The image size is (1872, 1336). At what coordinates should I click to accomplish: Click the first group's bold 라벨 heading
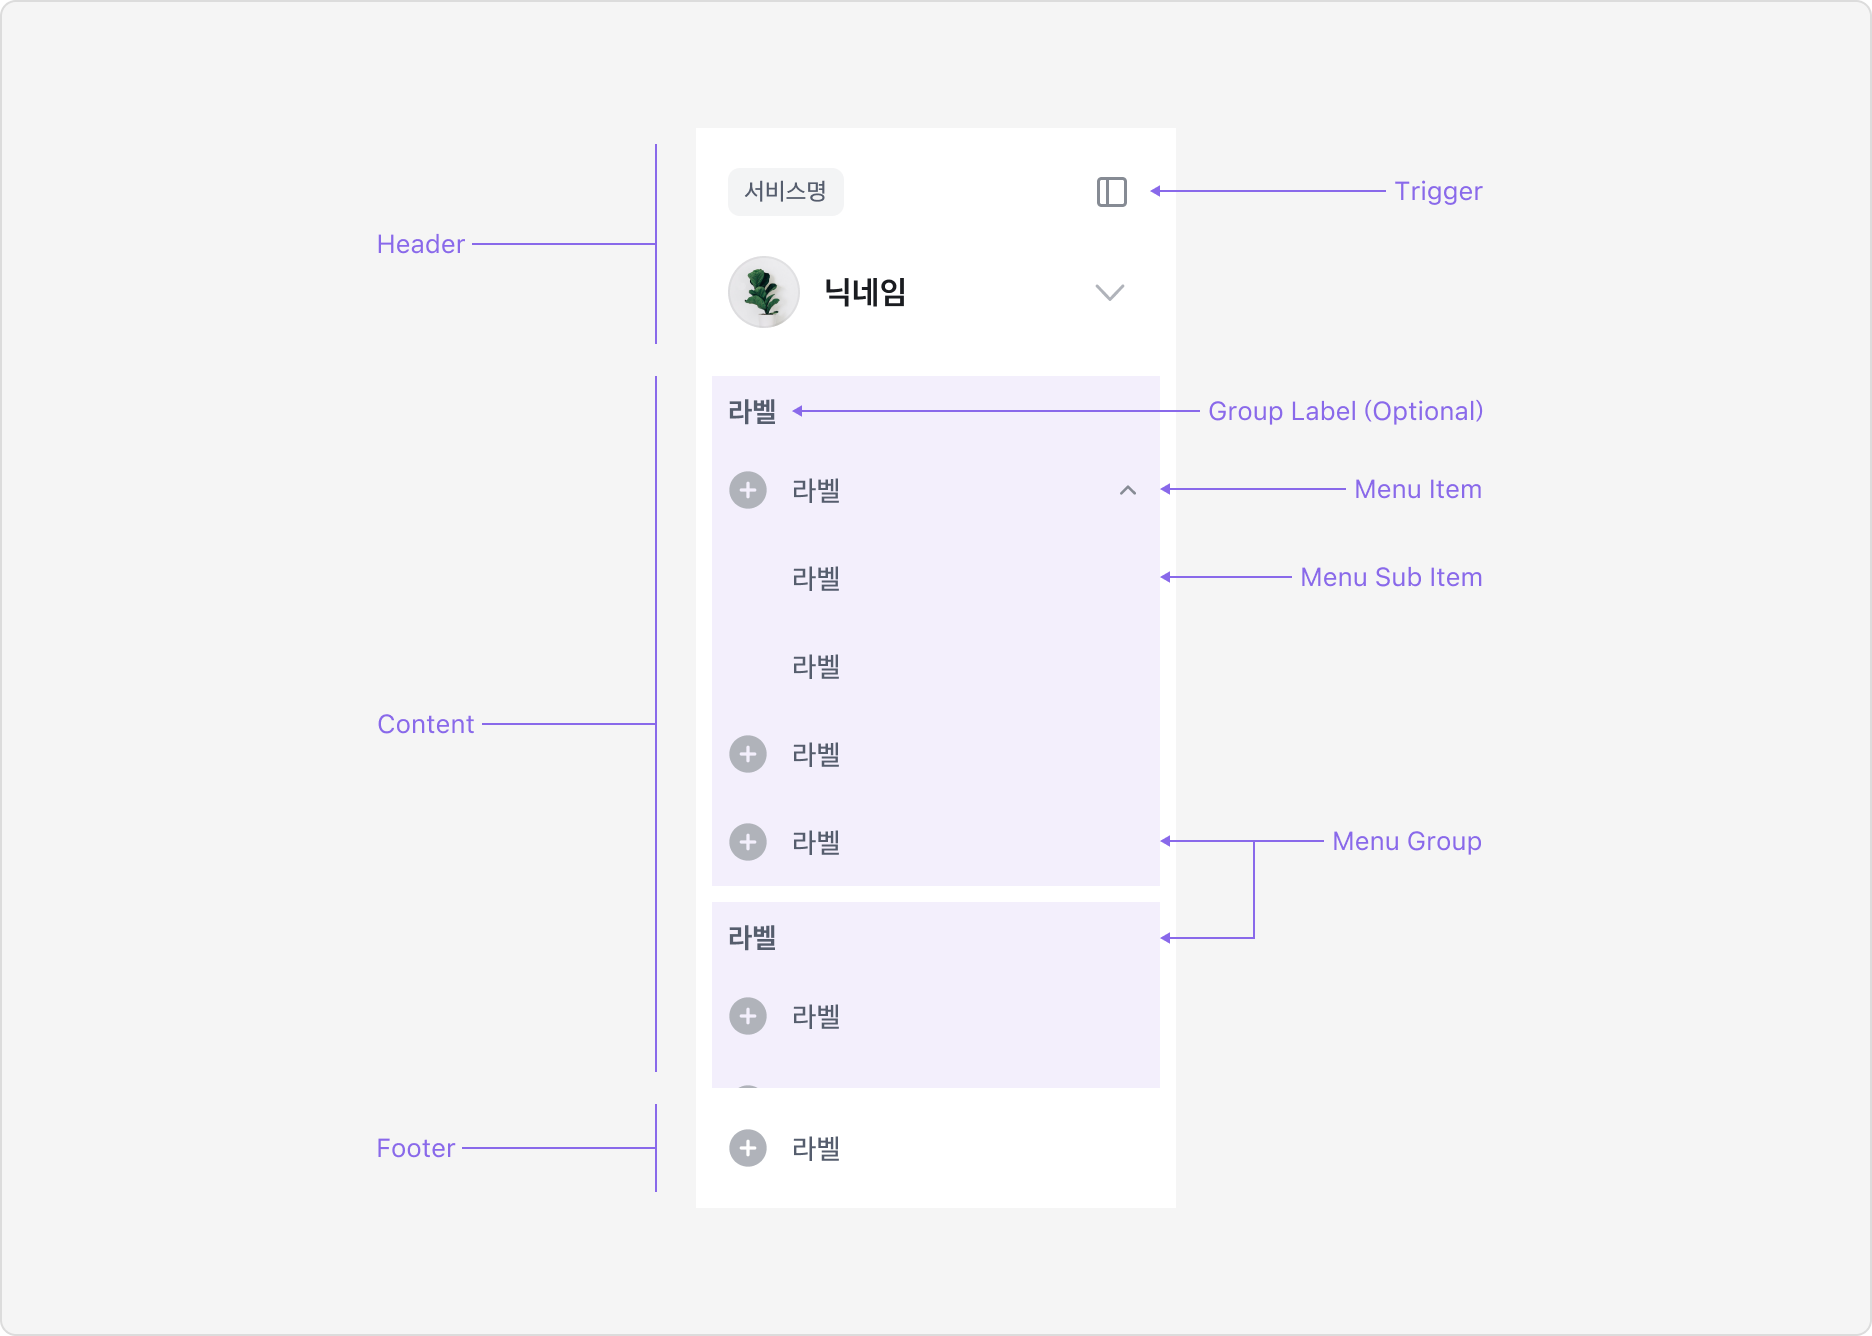(x=752, y=411)
